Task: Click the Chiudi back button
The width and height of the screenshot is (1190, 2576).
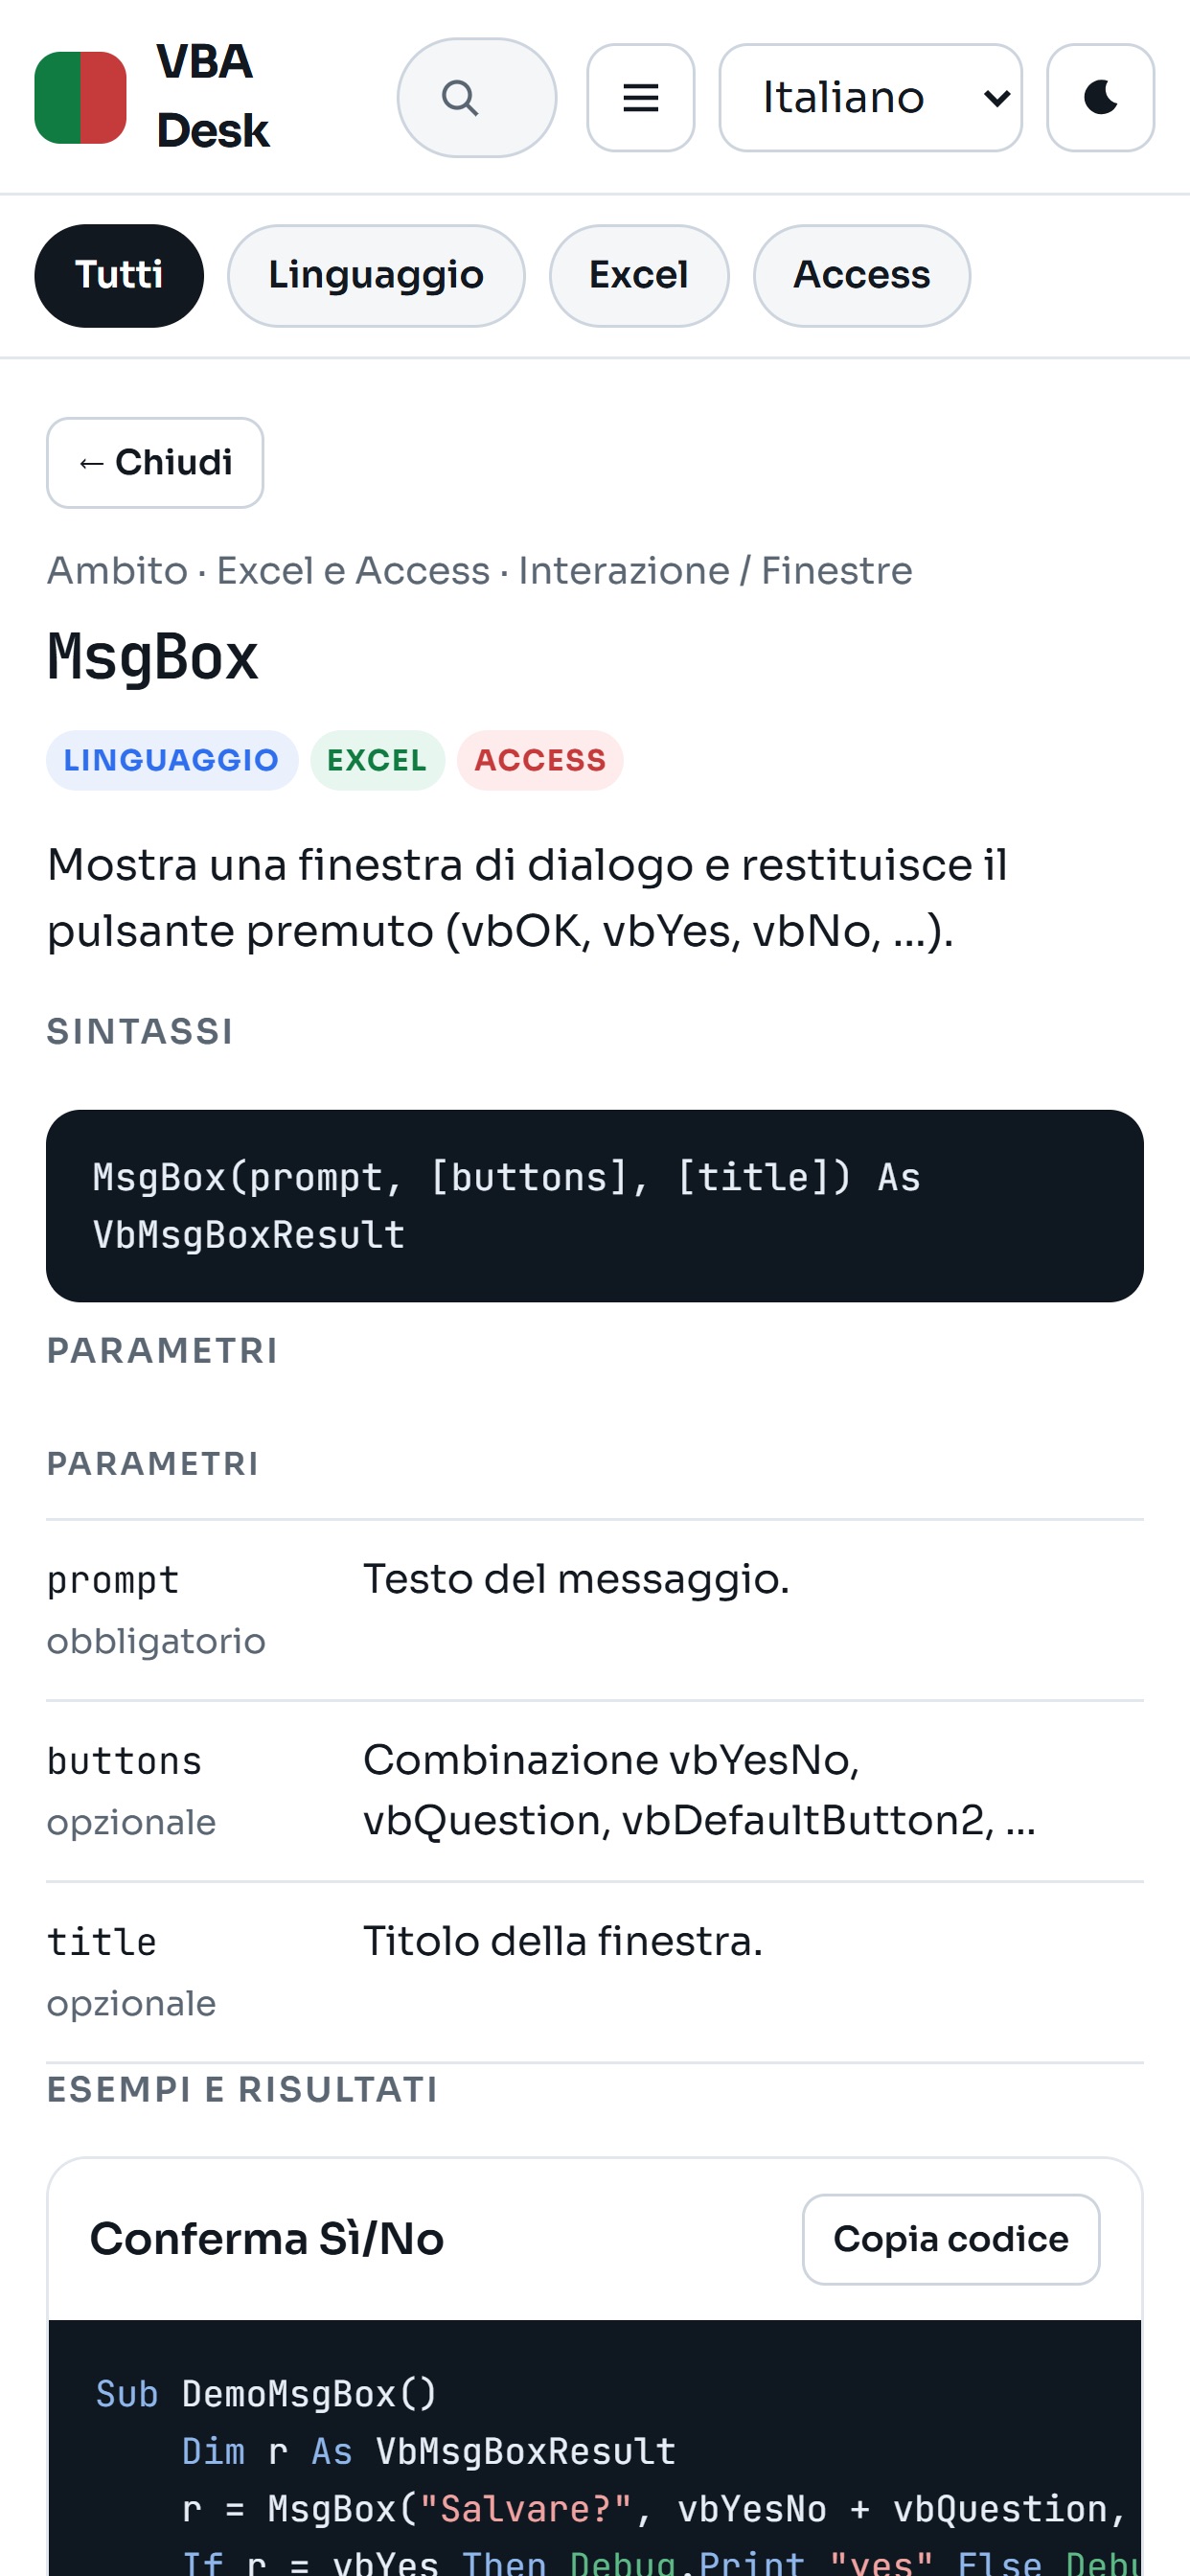Action: 155,463
